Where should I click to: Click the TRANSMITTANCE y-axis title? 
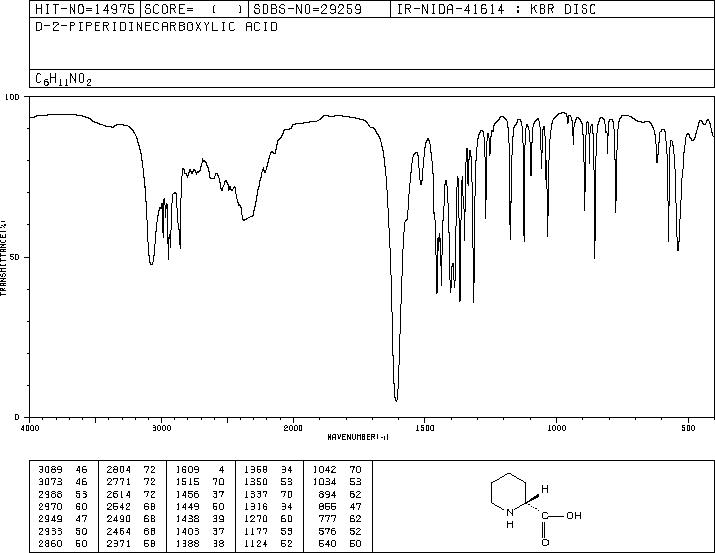[3, 258]
